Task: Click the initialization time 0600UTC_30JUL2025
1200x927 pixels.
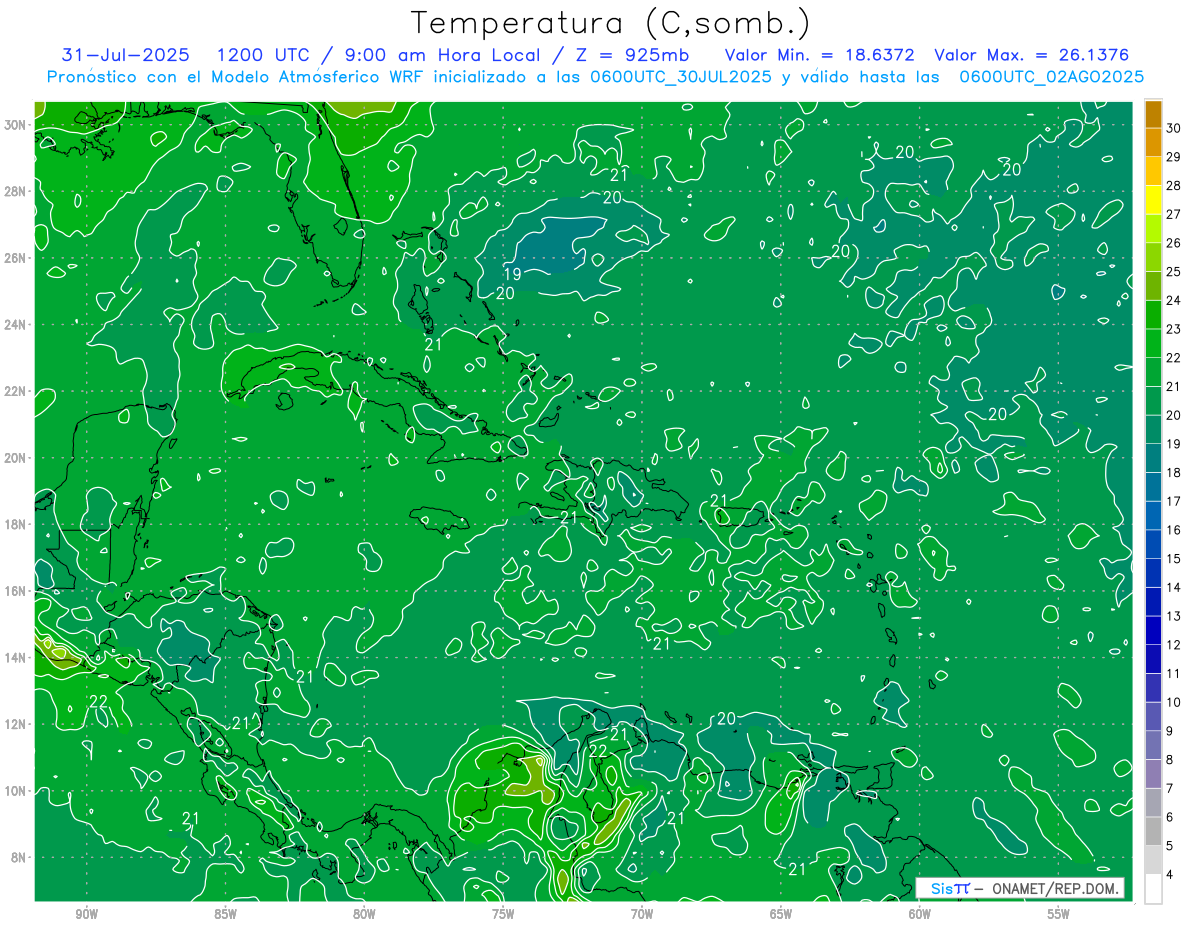Action: [681, 77]
